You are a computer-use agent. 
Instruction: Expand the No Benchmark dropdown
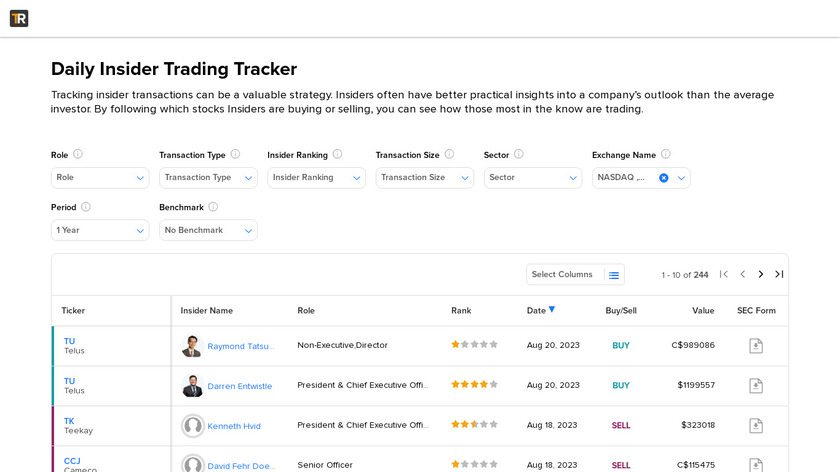(208, 230)
